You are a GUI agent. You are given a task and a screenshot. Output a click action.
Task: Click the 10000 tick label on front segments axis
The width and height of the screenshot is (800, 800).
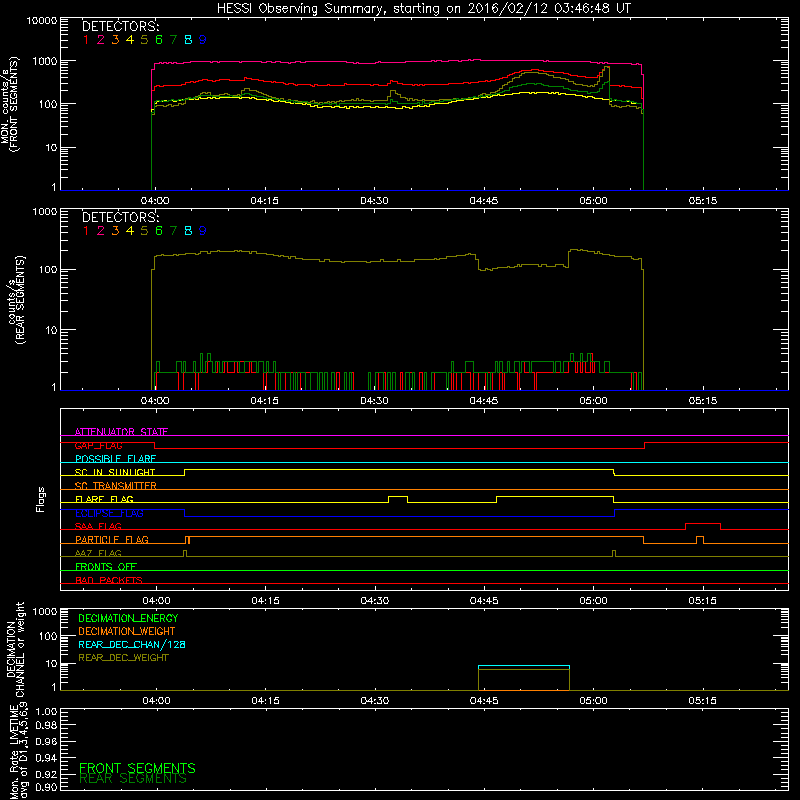tap(42, 20)
